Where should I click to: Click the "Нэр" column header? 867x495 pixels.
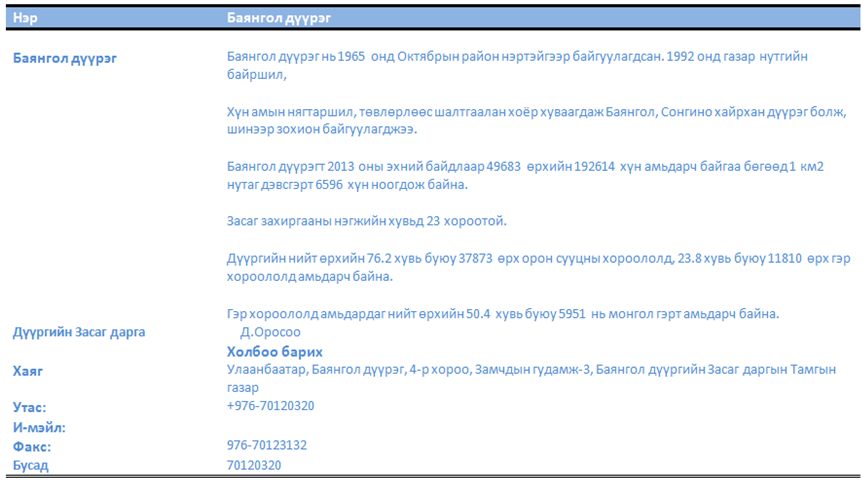23,18
